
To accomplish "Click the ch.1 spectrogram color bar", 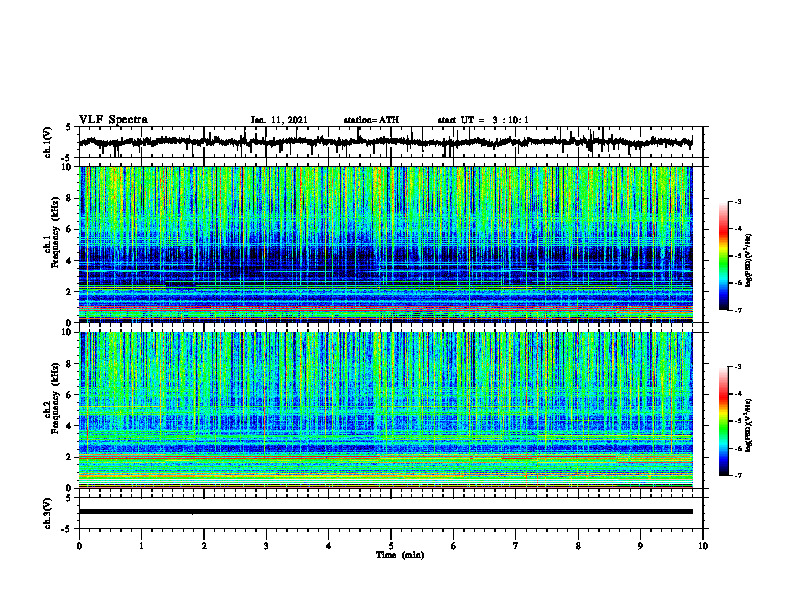I will pos(723,256).
